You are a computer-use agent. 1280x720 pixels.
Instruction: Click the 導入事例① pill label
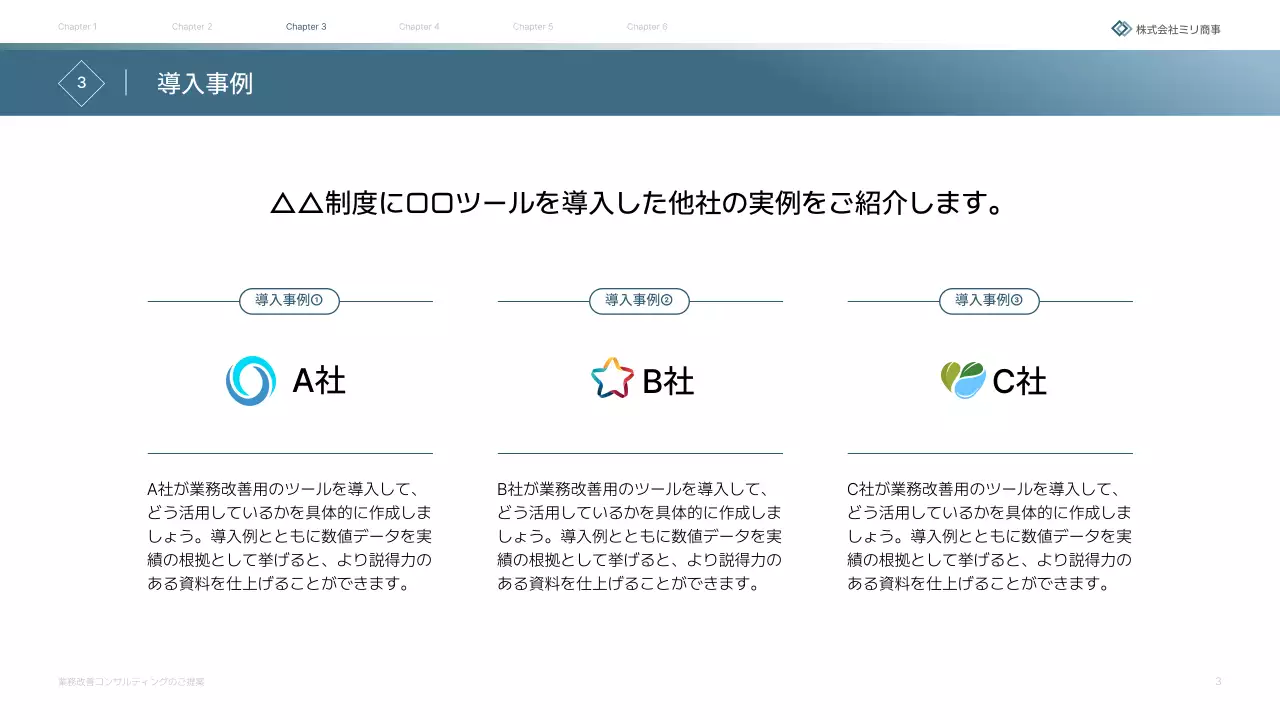(x=289, y=301)
